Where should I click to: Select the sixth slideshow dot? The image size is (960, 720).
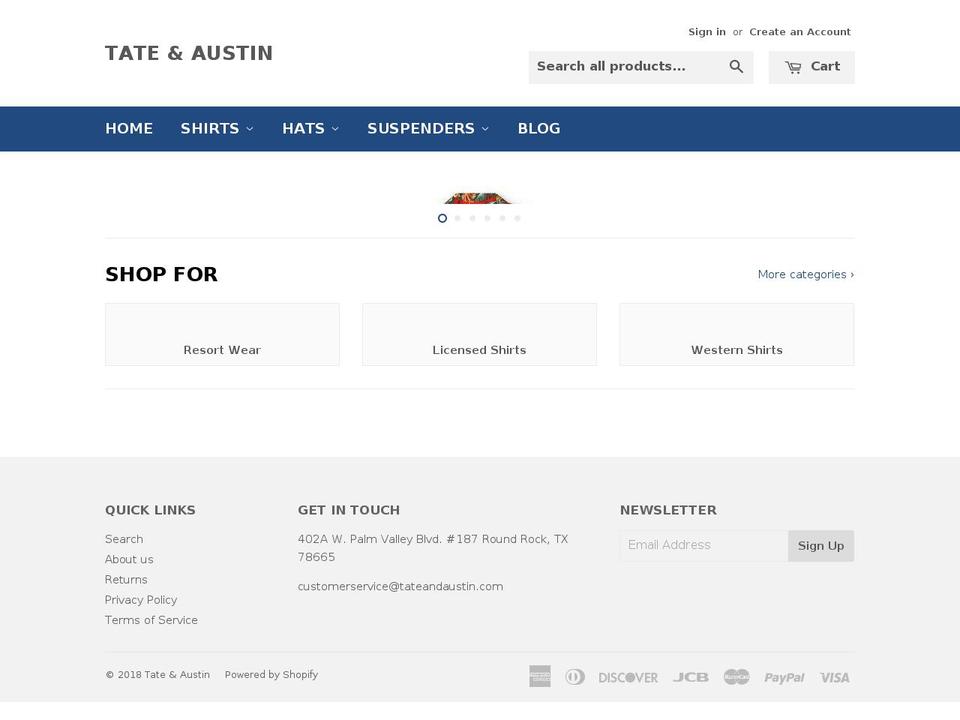click(x=517, y=218)
